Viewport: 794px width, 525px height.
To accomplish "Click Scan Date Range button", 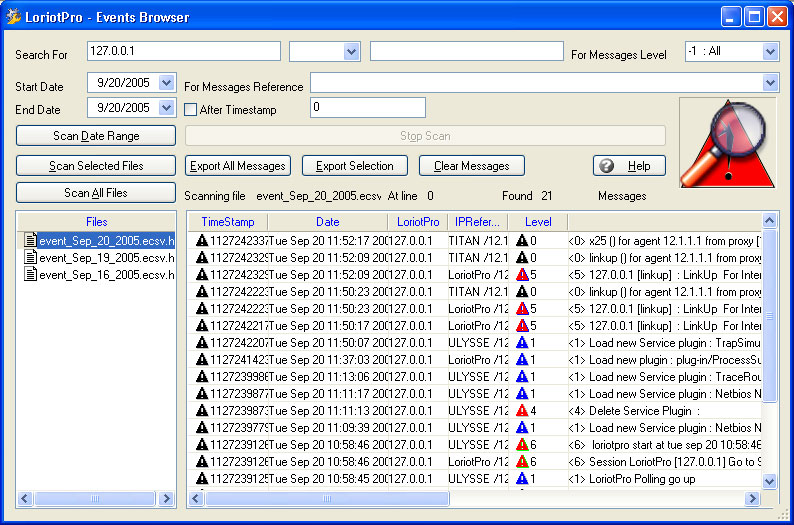I will click(x=96, y=136).
